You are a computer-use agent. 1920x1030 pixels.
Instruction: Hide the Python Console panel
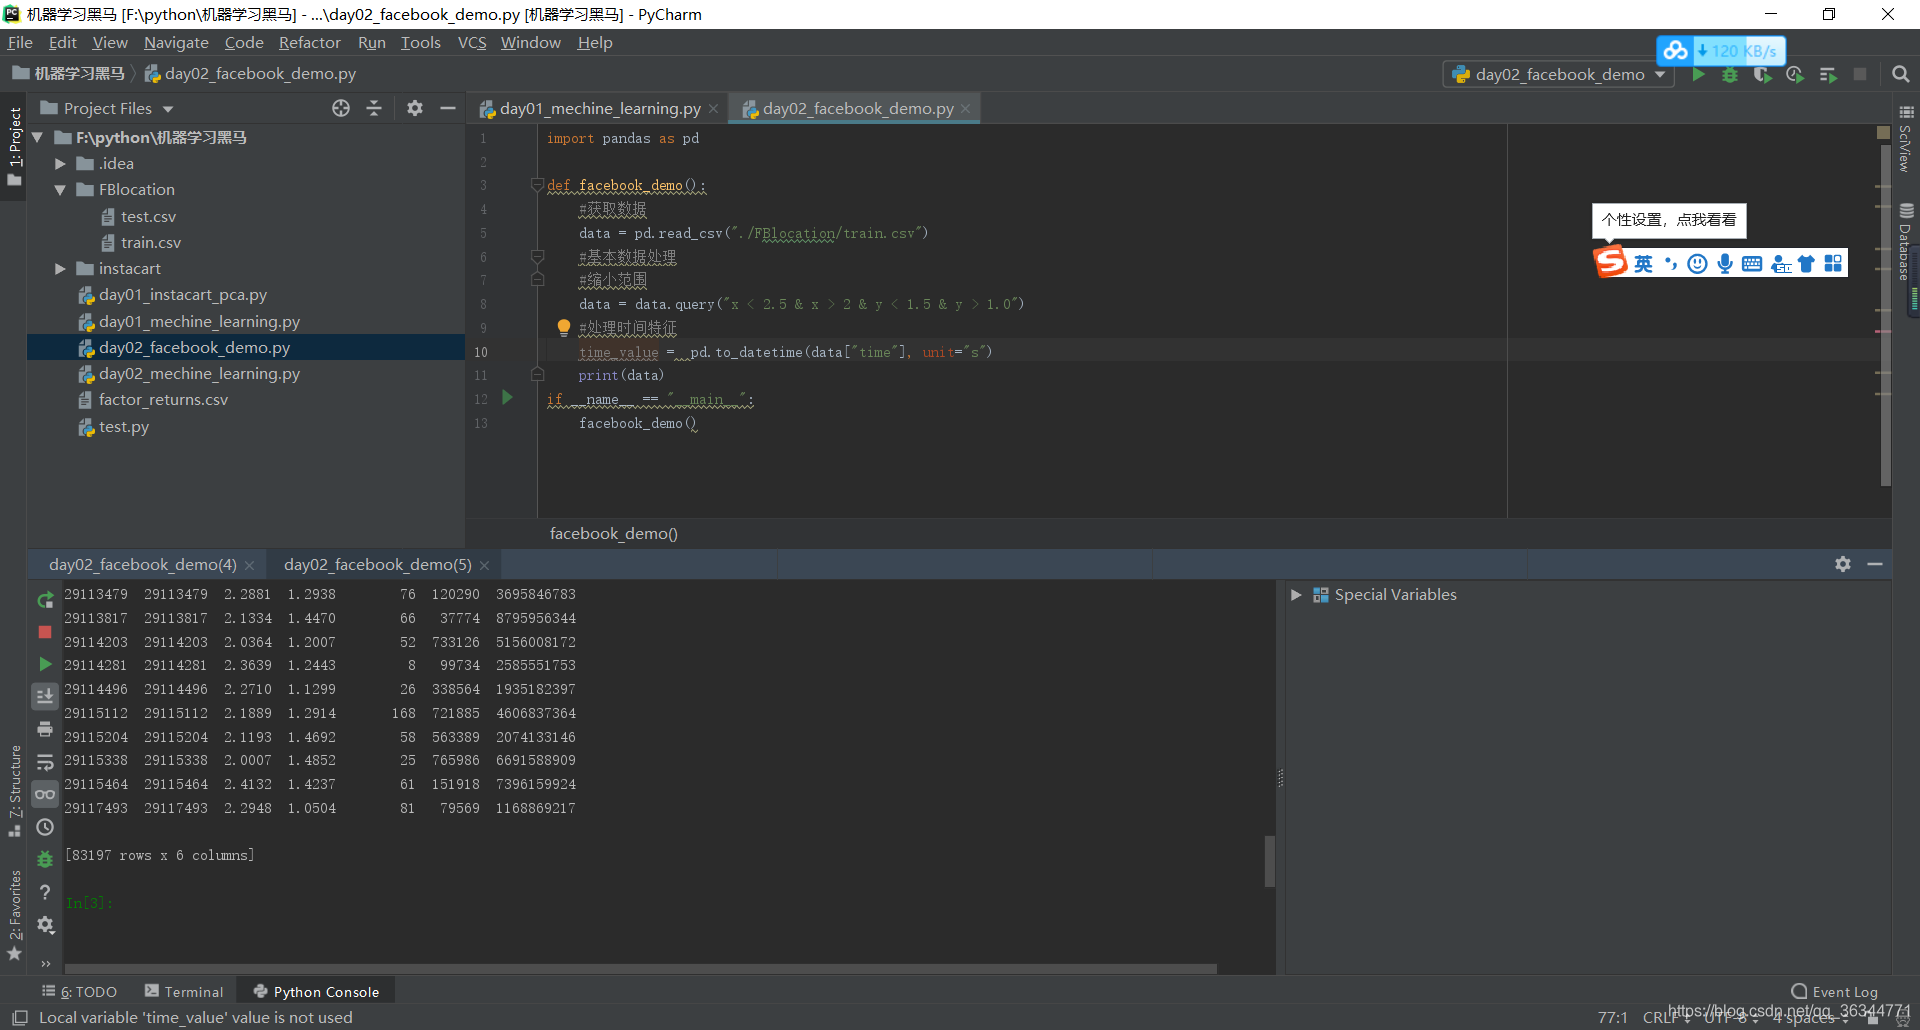[1875, 564]
